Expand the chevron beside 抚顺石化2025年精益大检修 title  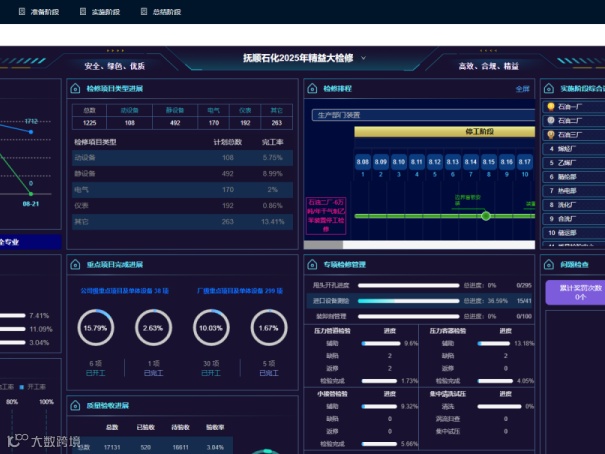(363, 58)
